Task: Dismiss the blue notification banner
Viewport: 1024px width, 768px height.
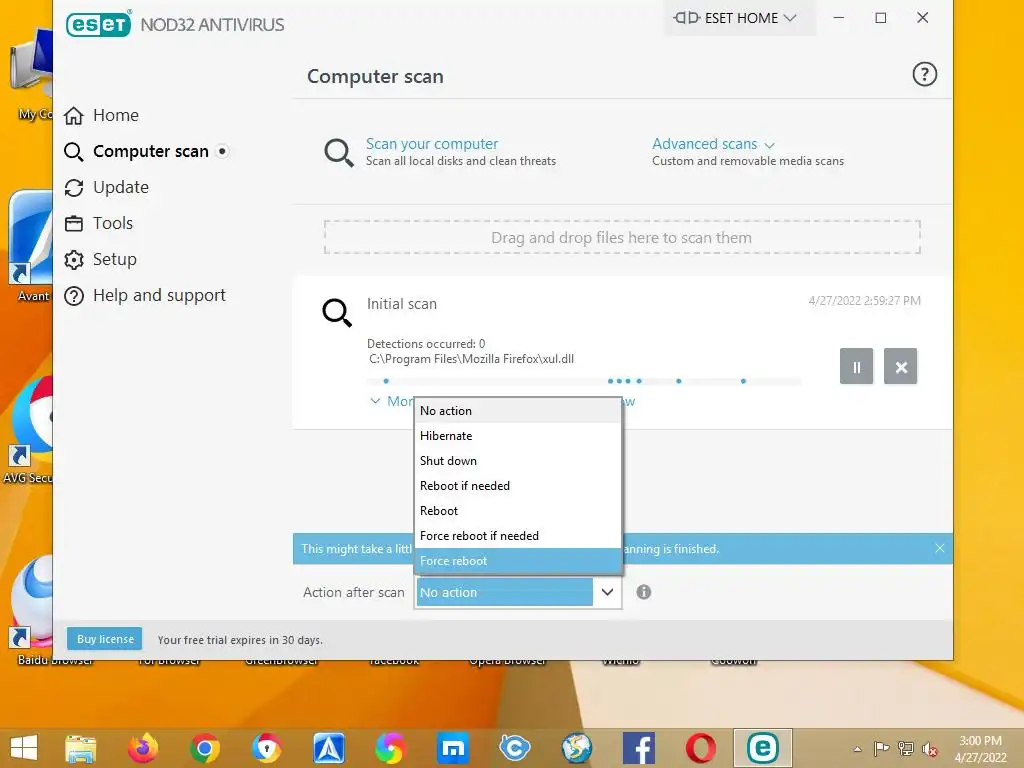Action: [939, 548]
